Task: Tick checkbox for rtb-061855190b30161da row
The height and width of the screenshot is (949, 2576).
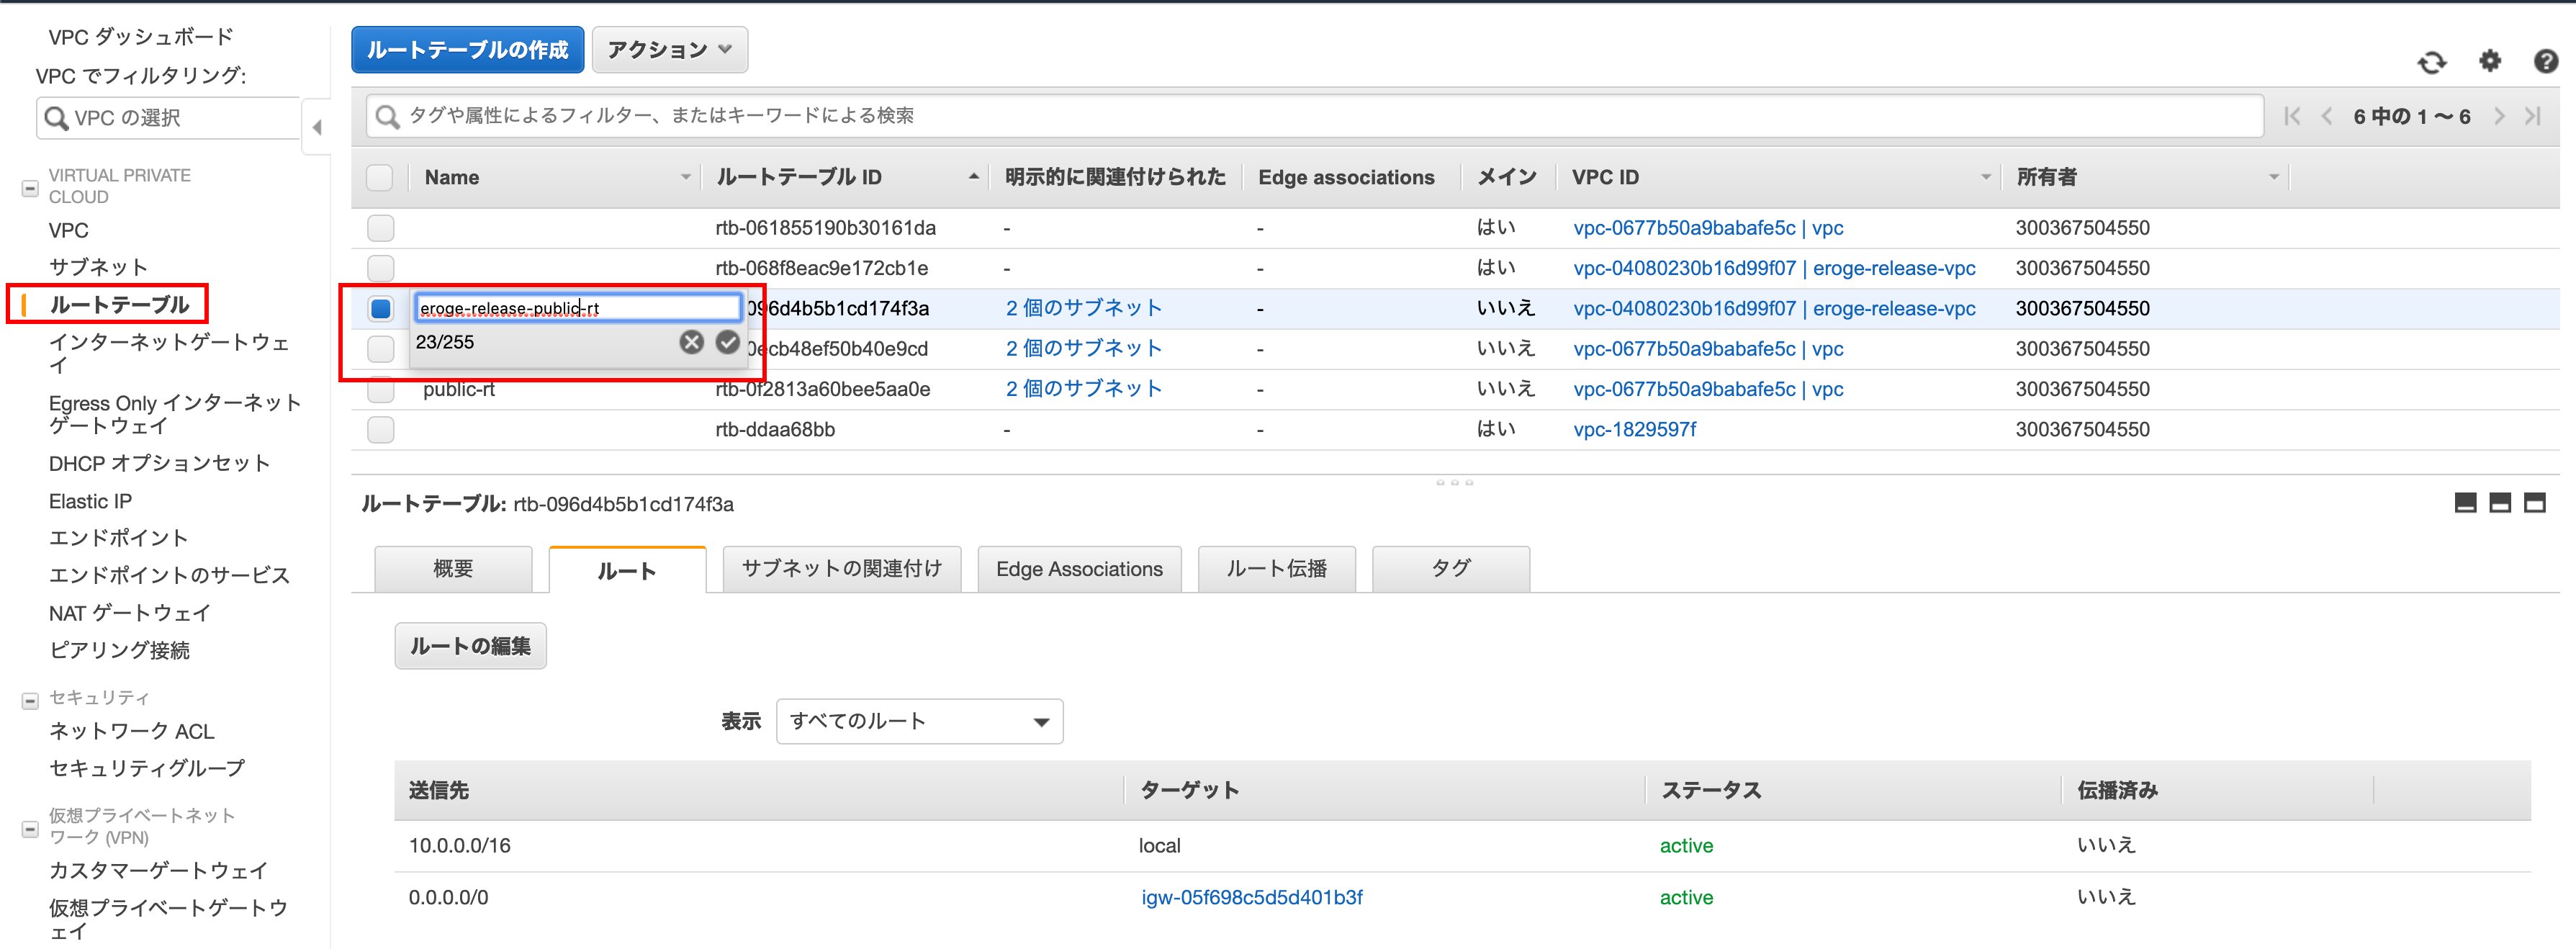Action: tap(380, 228)
